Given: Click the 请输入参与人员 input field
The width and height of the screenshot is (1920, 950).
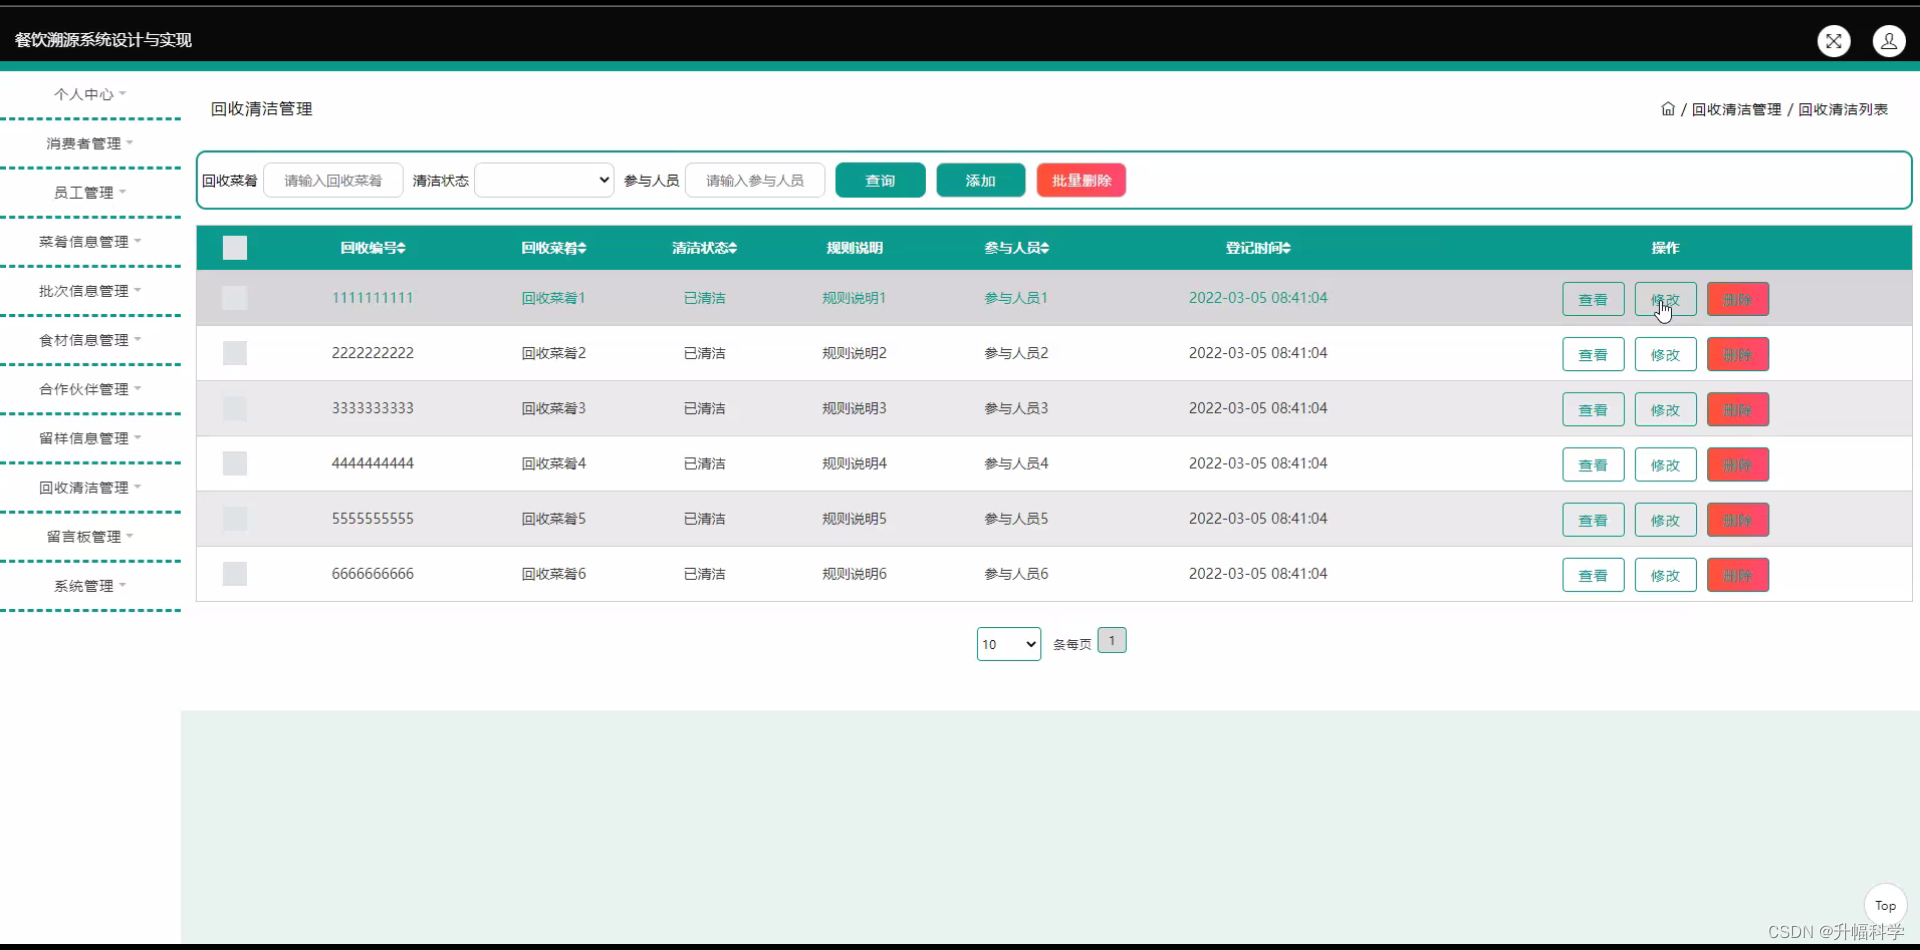Looking at the screenshot, I should pos(753,180).
